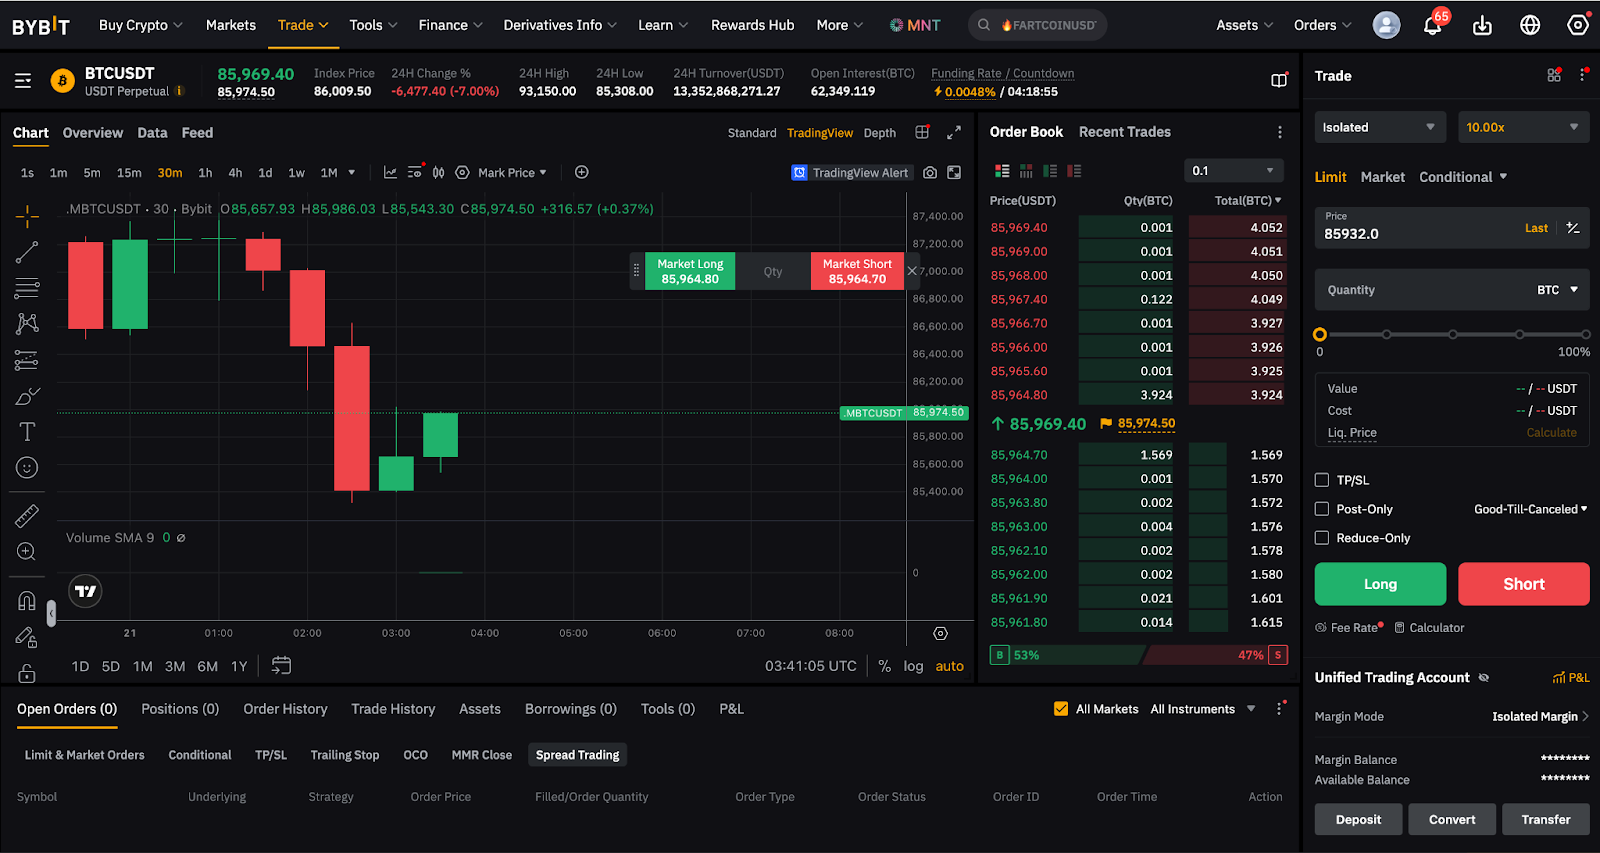Image resolution: width=1600 pixels, height=853 pixels.
Task: Click the Market Long button on chart
Action: point(690,271)
